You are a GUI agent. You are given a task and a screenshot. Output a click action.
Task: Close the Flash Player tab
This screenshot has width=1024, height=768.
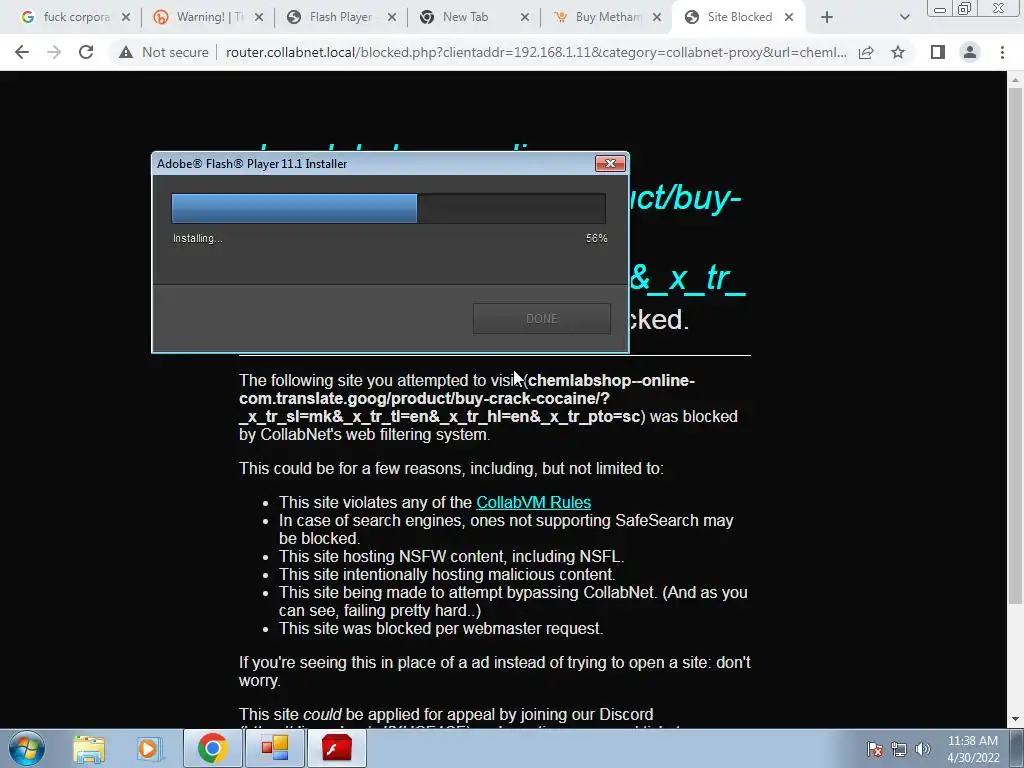pyautogui.click(x=392, y=18)
